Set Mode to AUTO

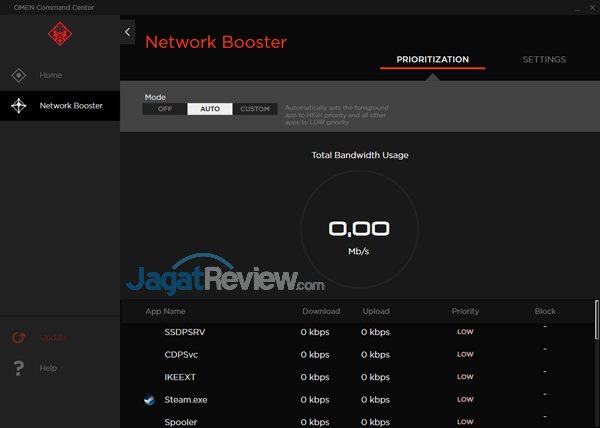[x=210, y=109]
